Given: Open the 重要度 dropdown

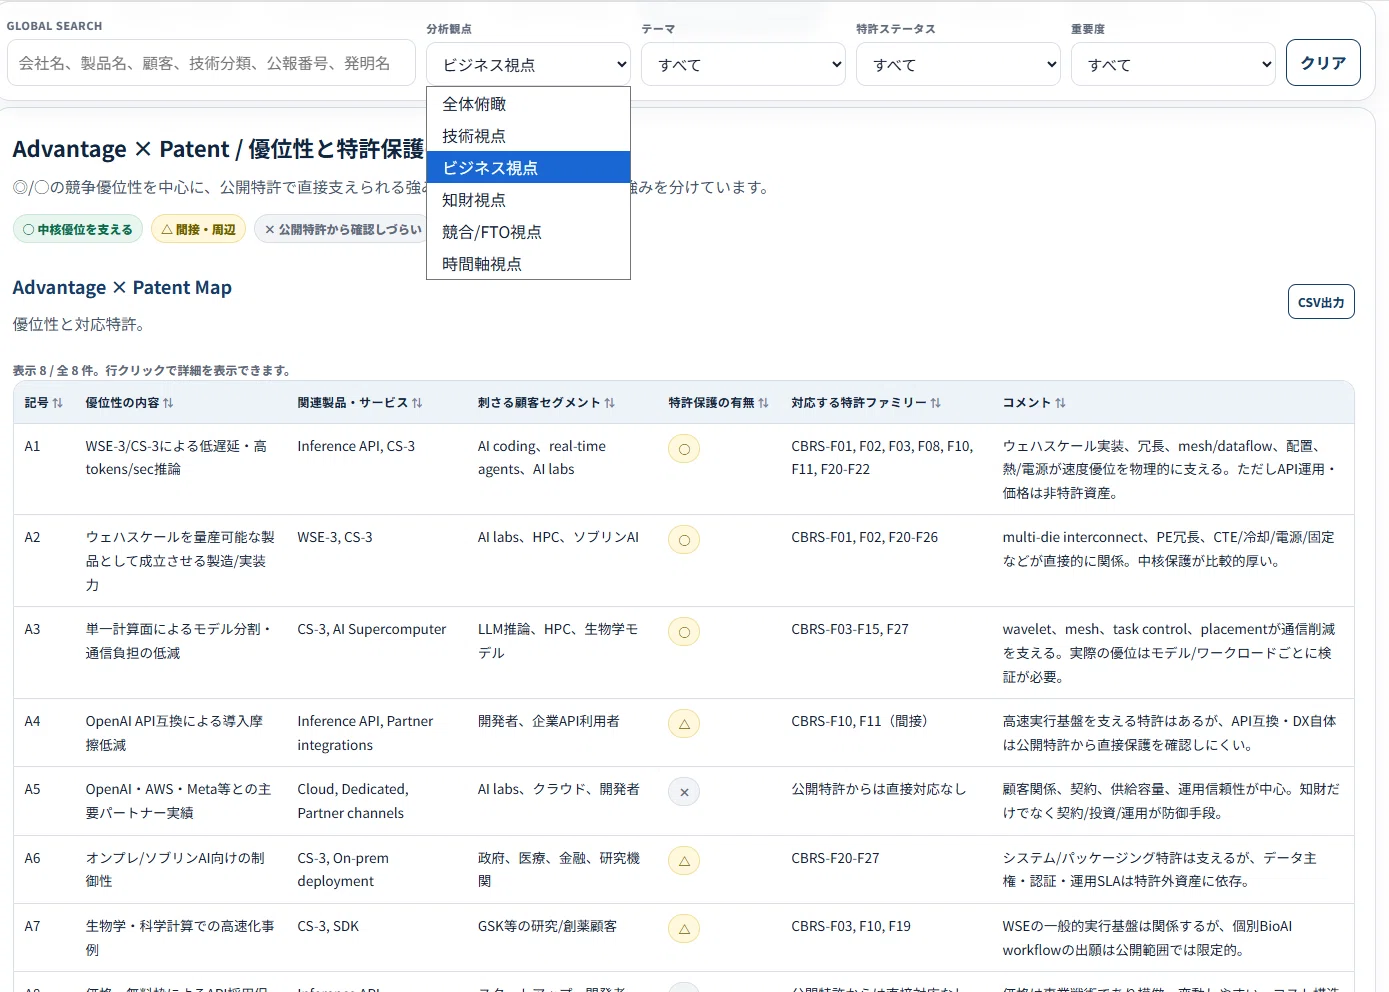Looking at the screenshot, I should (x=1173, y=64).
